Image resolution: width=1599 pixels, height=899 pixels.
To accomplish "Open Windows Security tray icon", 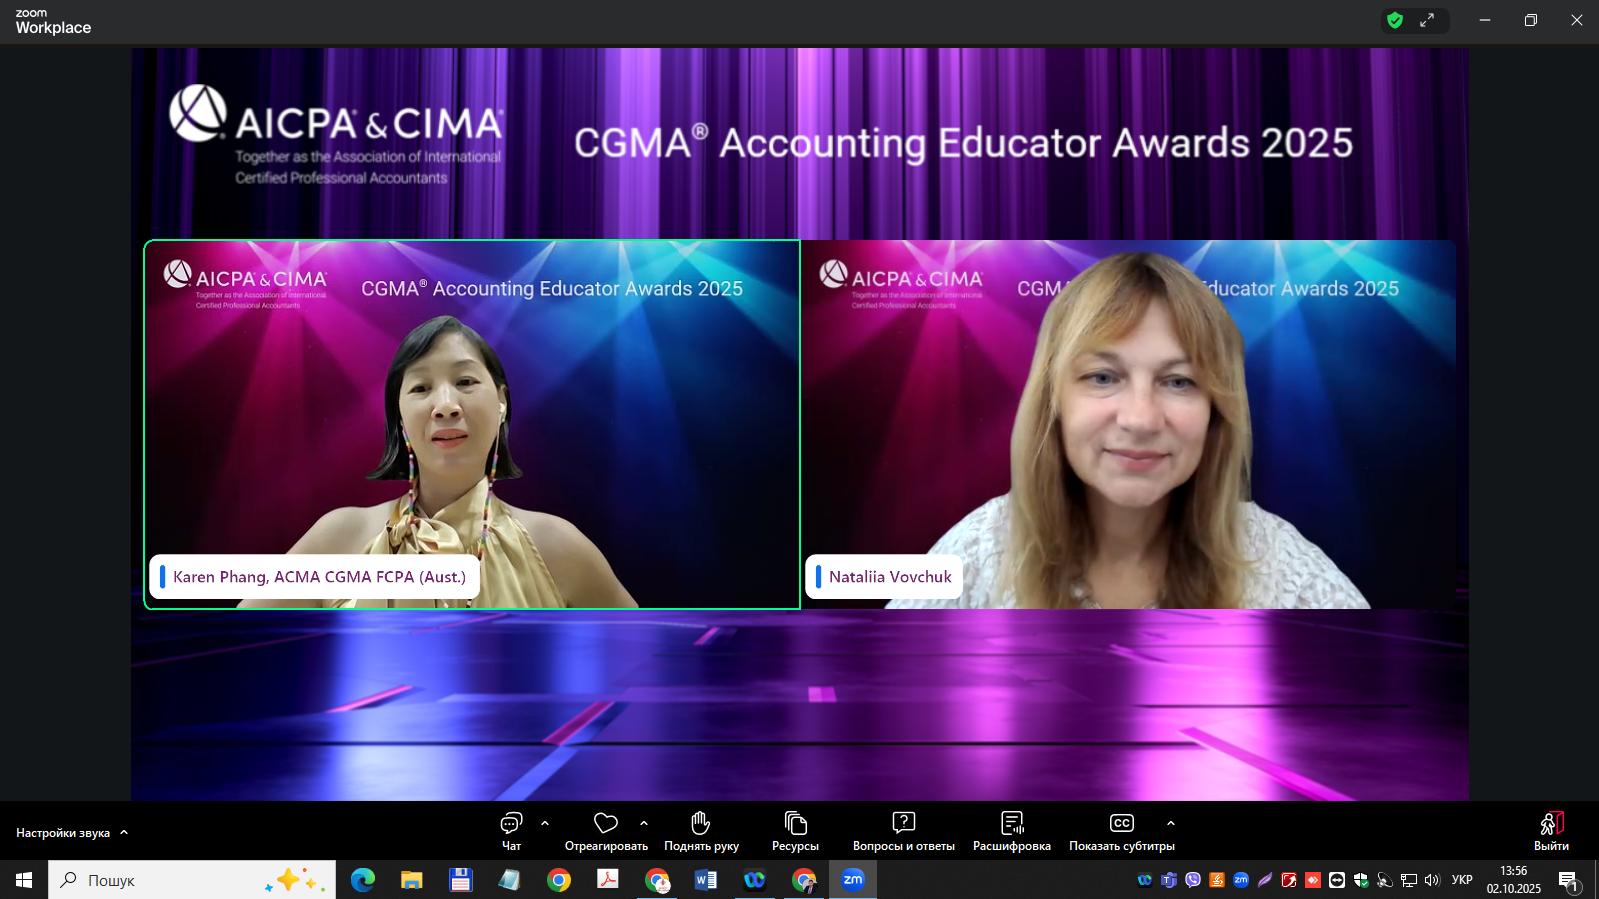I will tap(1361, 880).
